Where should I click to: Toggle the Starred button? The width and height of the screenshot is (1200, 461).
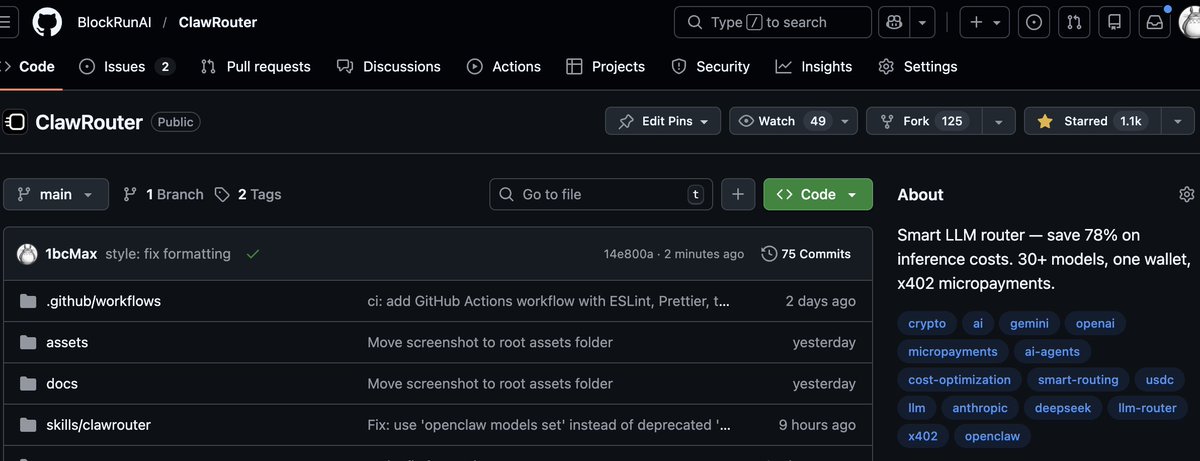click(x=1090, y=121)
